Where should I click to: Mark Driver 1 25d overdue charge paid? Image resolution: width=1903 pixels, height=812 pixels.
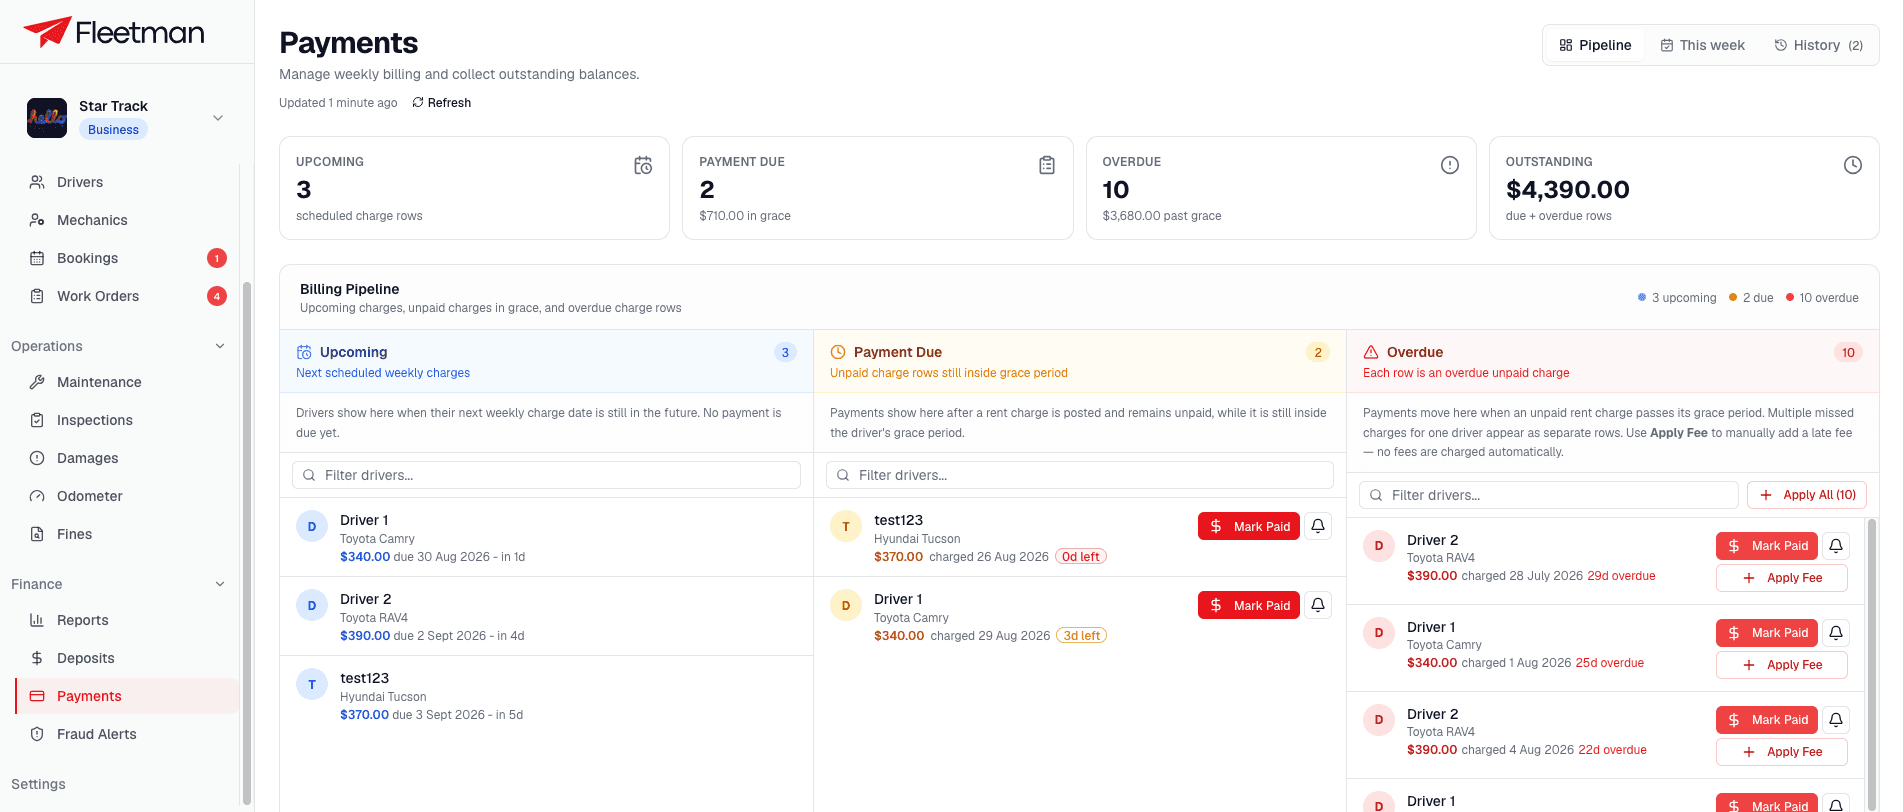pyautogui.click(x=1766, y=633)
